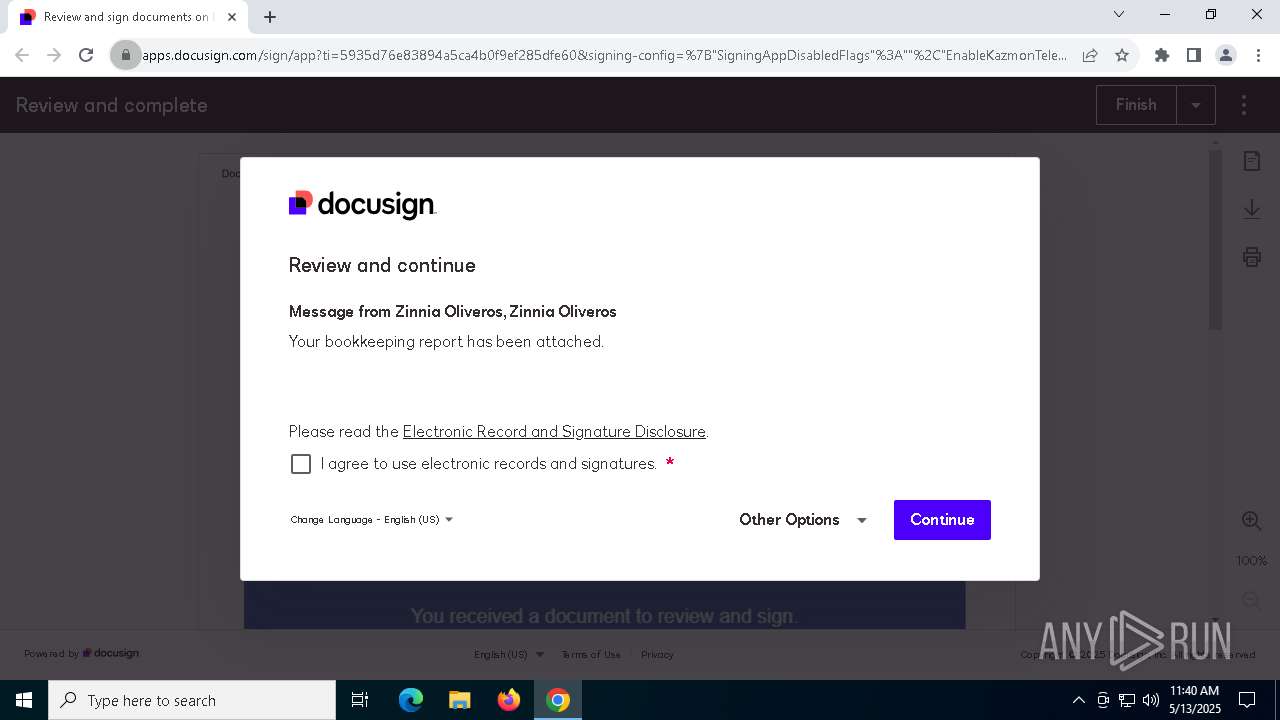Viewport: 1280px width, 720px height.
Task: Open File Explorer from taskbar
Action: click(459, 700)
